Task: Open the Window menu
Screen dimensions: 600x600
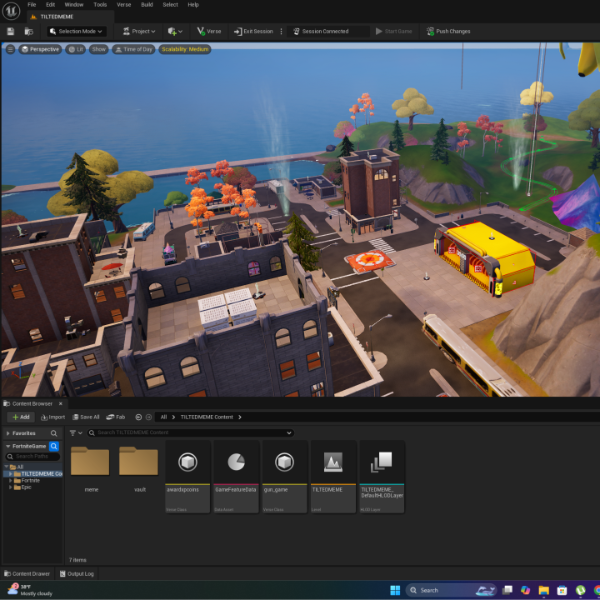Action: 74,5
